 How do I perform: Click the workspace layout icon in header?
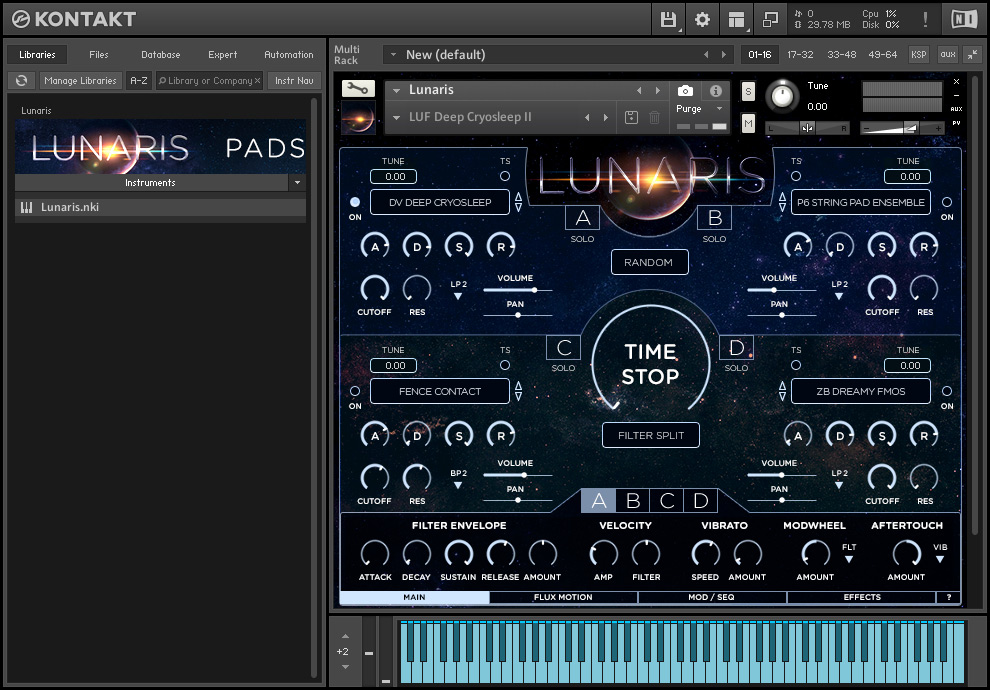pos(737,19)
